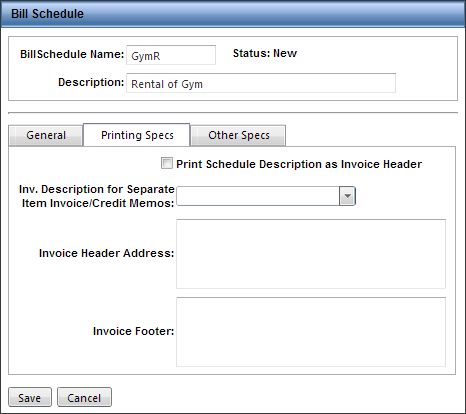The height and width of the screenshot is (414, 466).
Task: Click the Bill Schedule title bar
Action: (233, 14)
